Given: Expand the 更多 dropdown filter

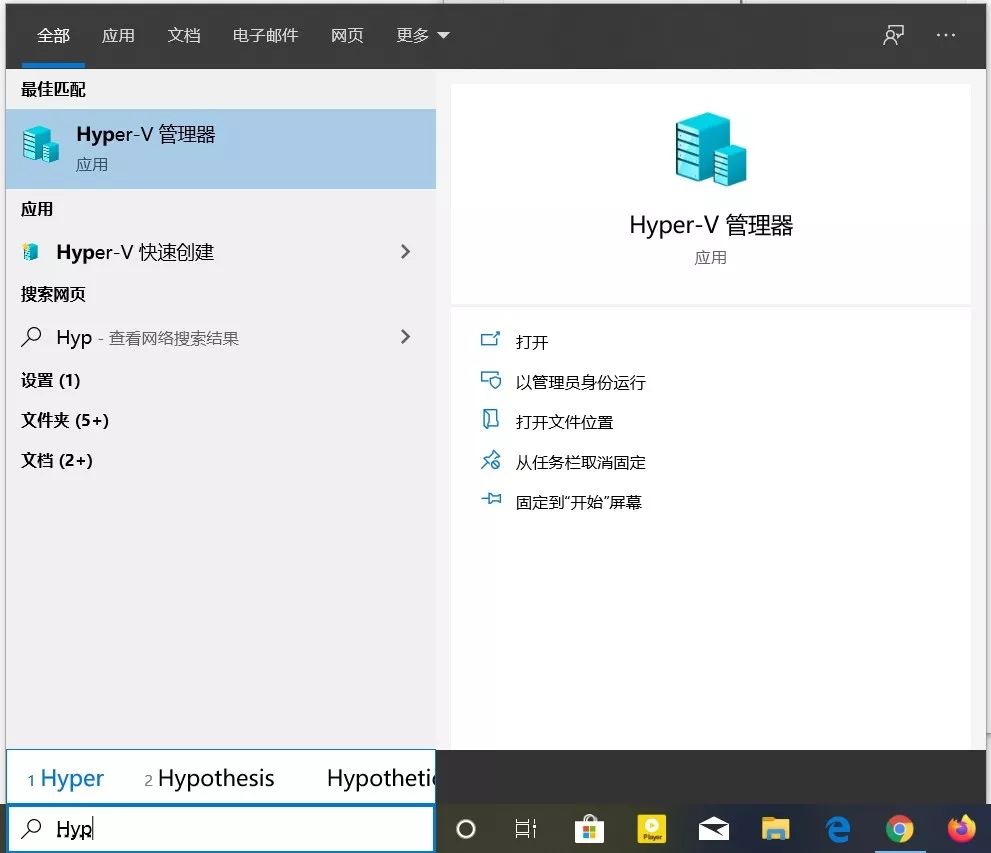Looking at the screenshot, I should (422, 35).
